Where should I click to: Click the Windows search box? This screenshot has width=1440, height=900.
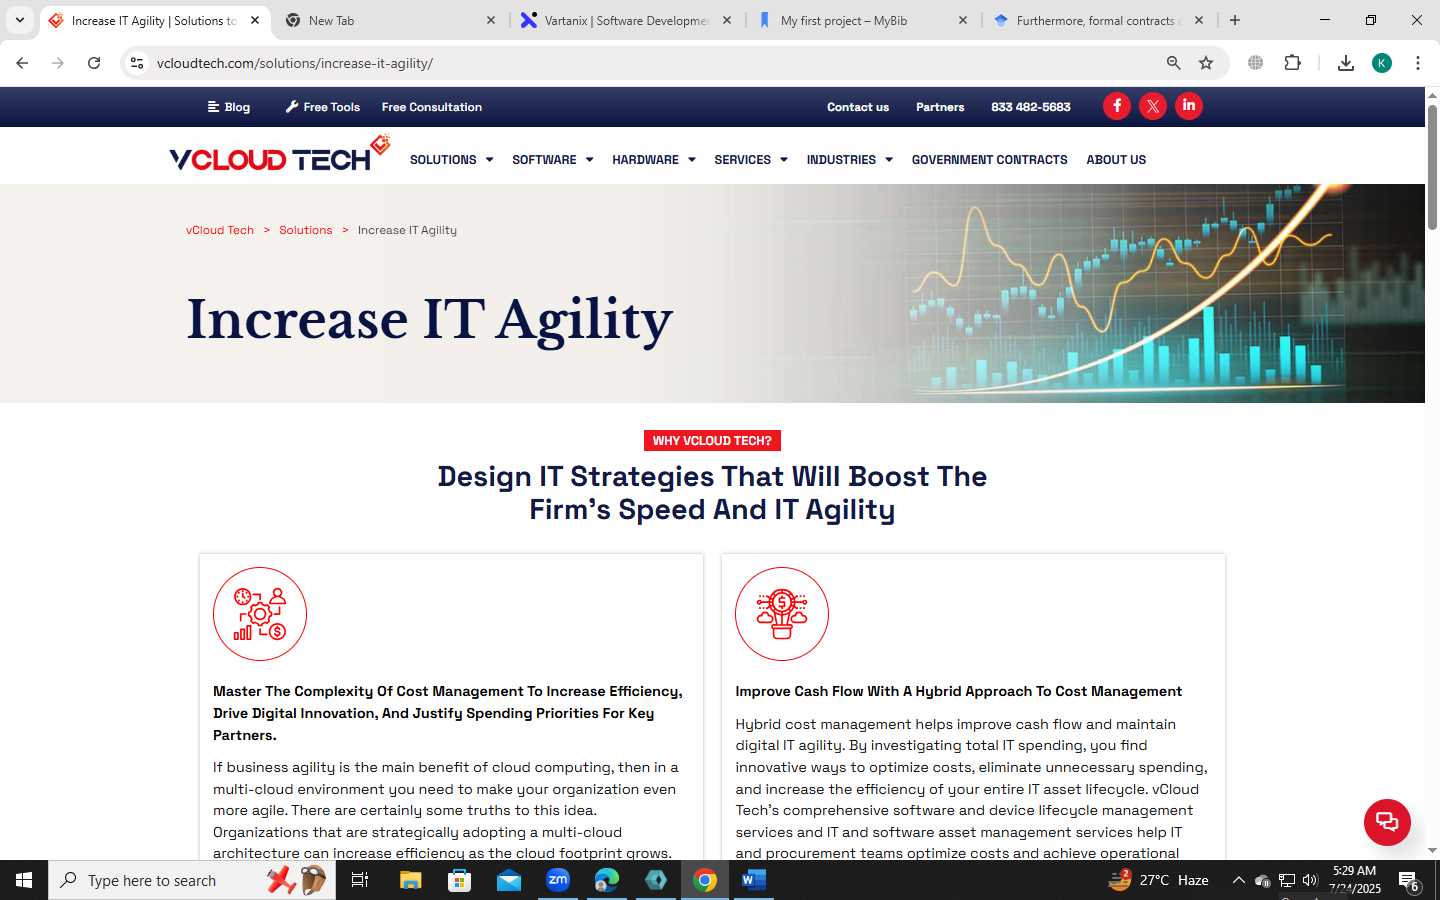tap(192, 880)
